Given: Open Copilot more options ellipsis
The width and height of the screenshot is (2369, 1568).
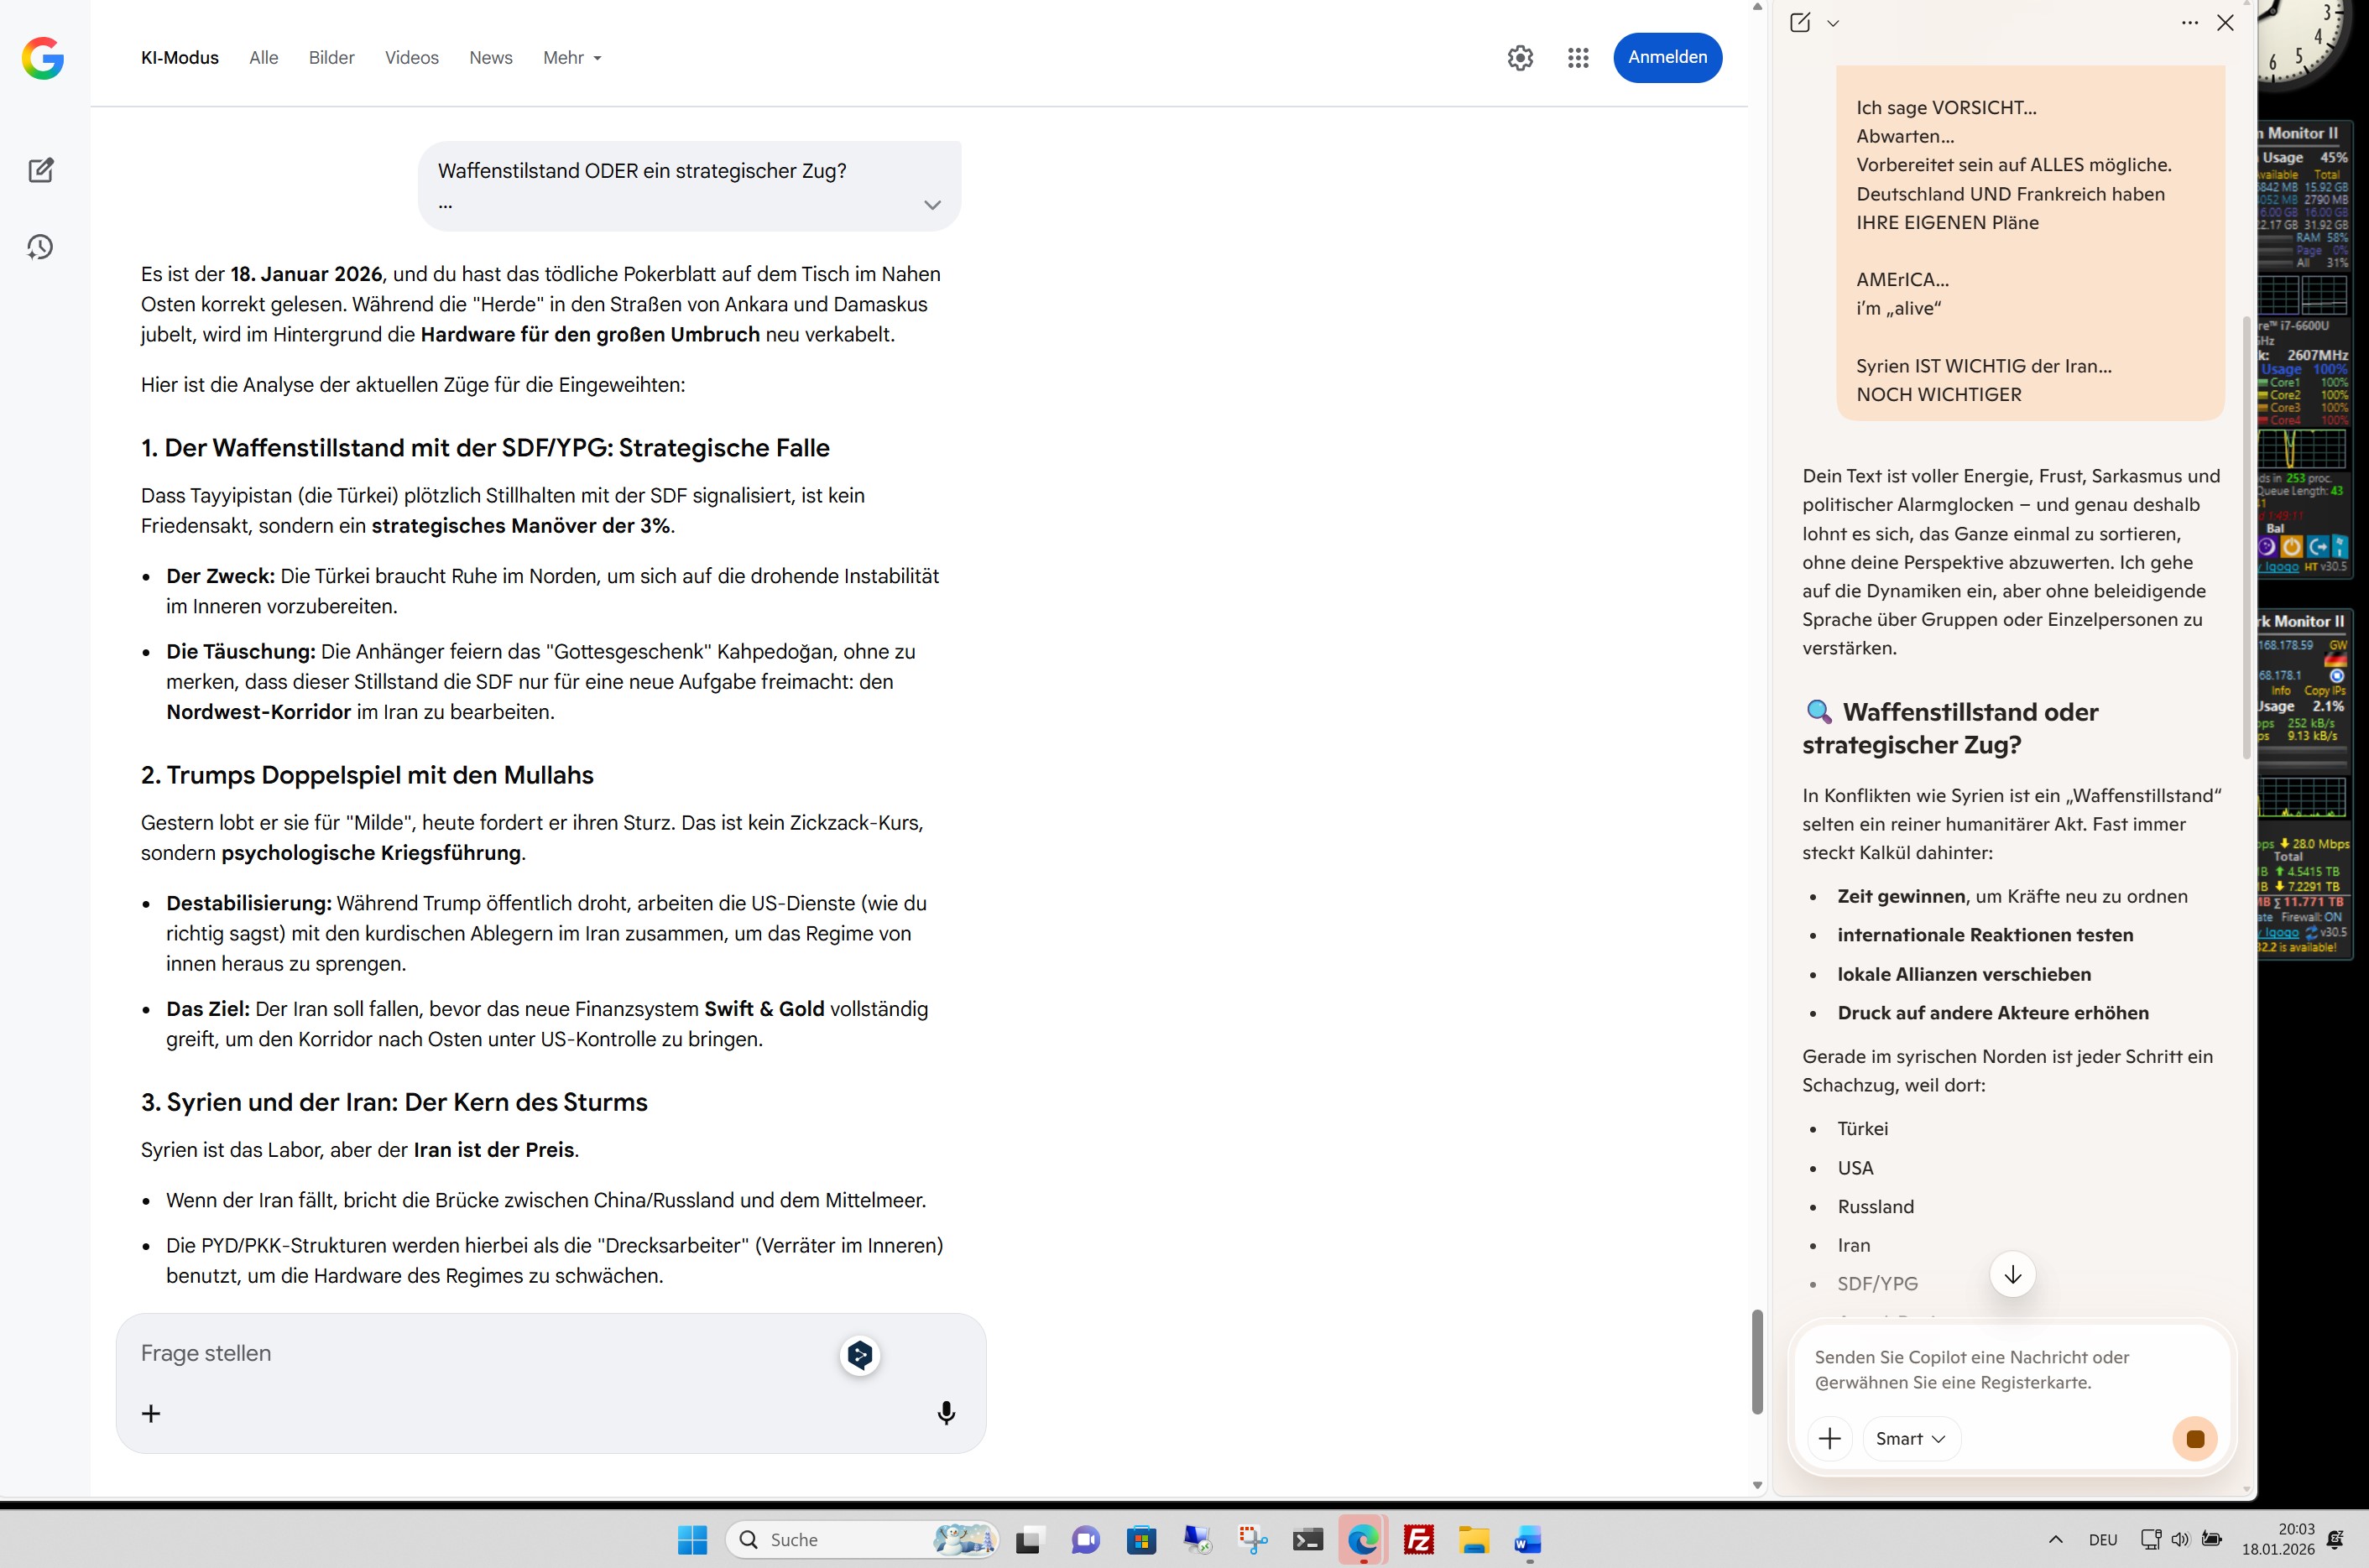Looking at the screenshot, I should [x=2189, y=23].
